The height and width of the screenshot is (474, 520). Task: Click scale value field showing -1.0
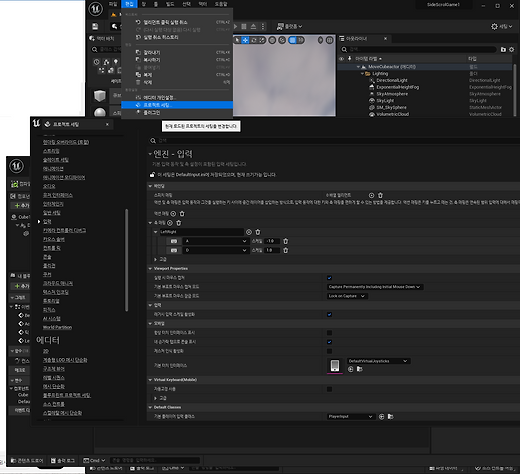[272, 241]
